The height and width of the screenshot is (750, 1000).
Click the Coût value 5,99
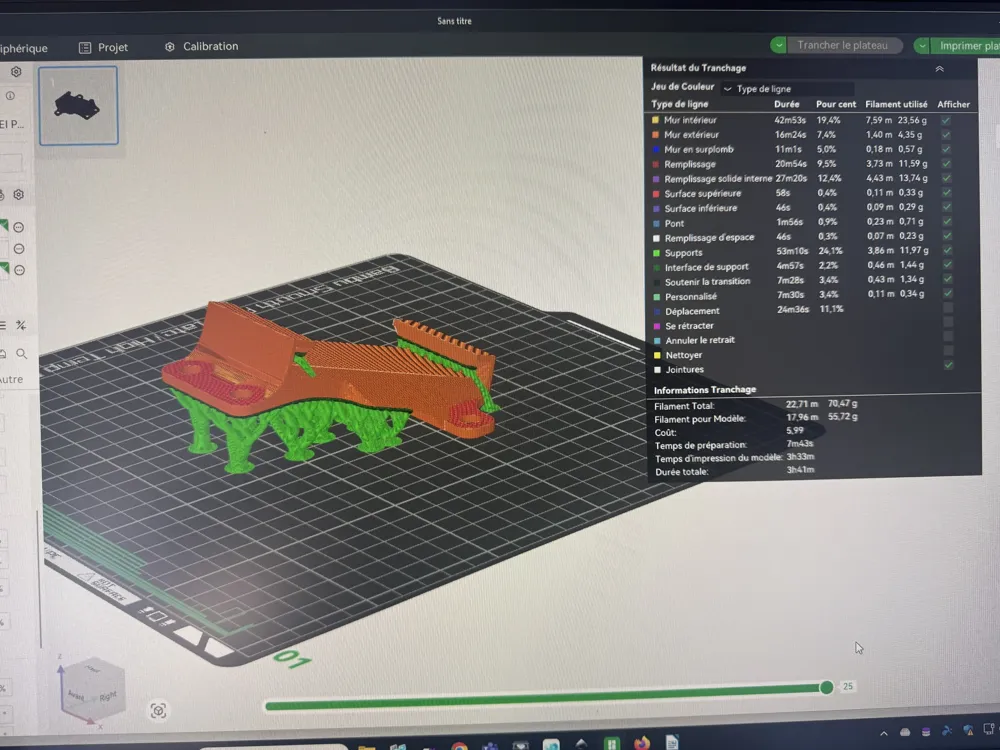(795, 430)
